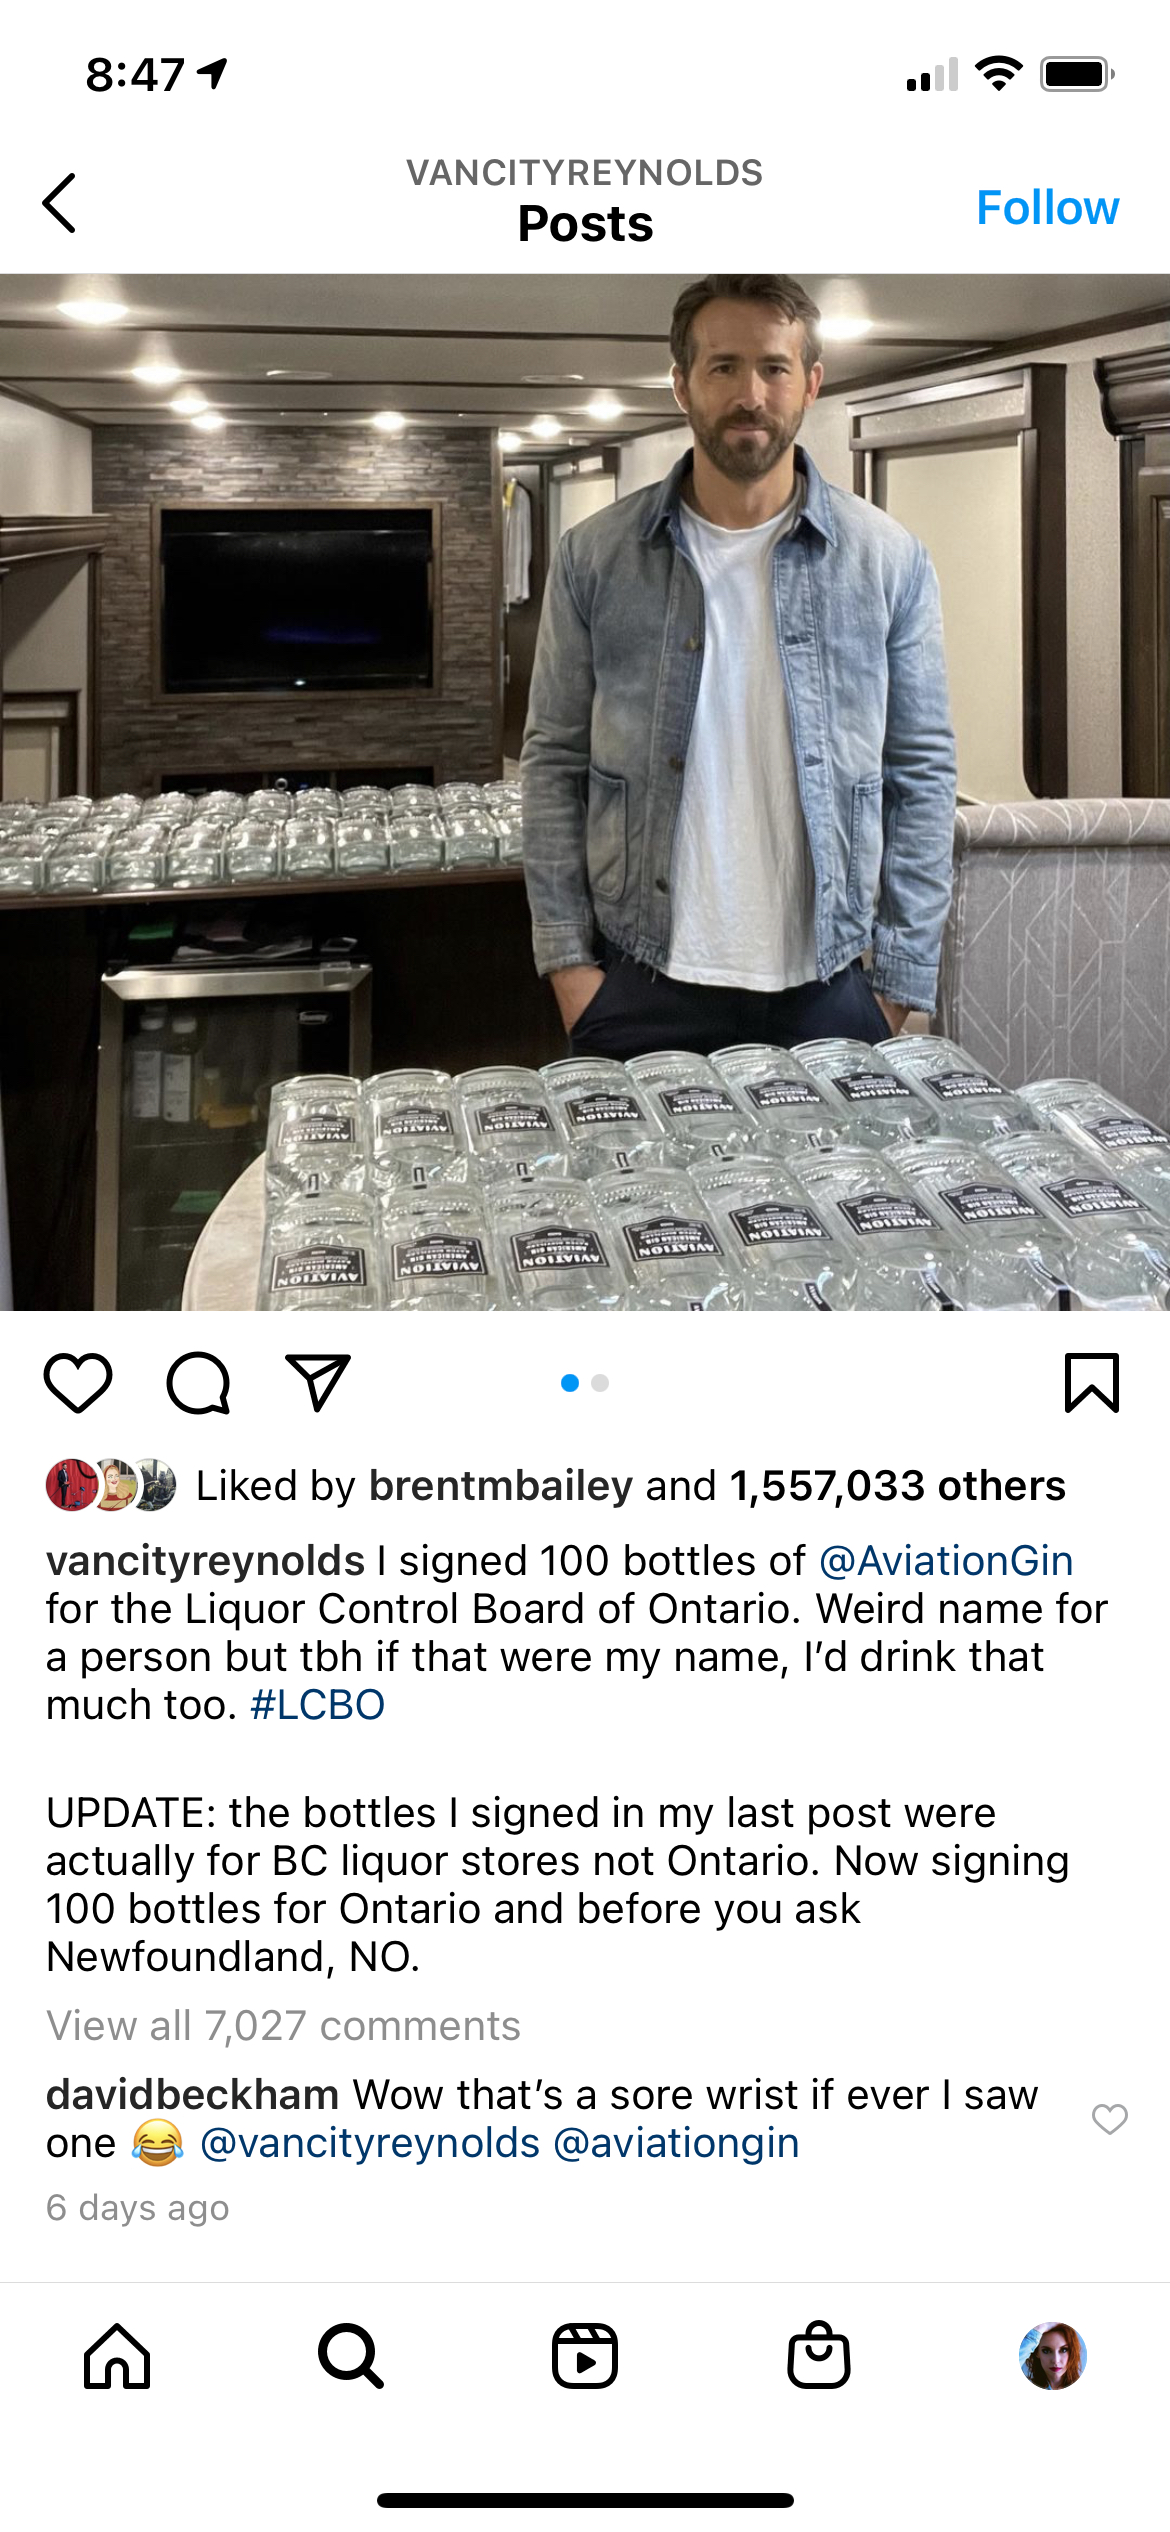
Task: Like the post with the heart icon
Action: [78, 1383]
